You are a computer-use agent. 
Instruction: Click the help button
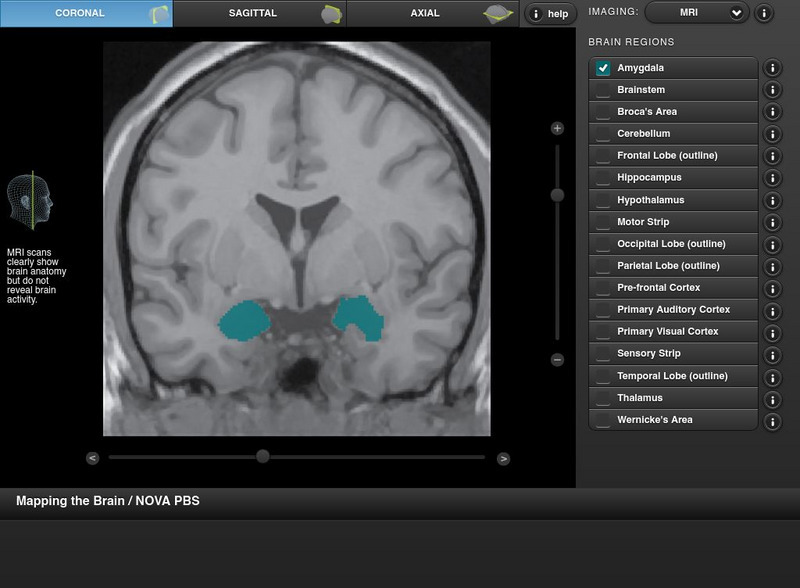point(550,14)
